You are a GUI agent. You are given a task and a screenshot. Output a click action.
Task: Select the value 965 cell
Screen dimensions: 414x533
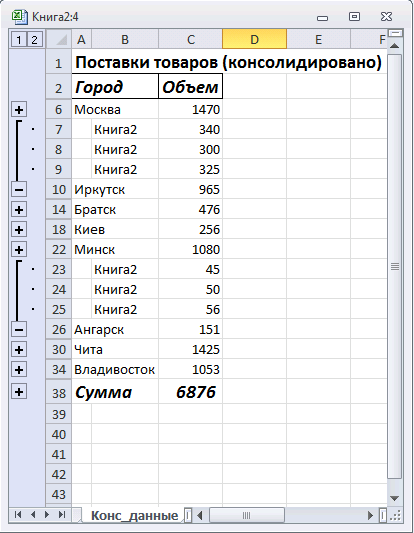coord(190,190)
